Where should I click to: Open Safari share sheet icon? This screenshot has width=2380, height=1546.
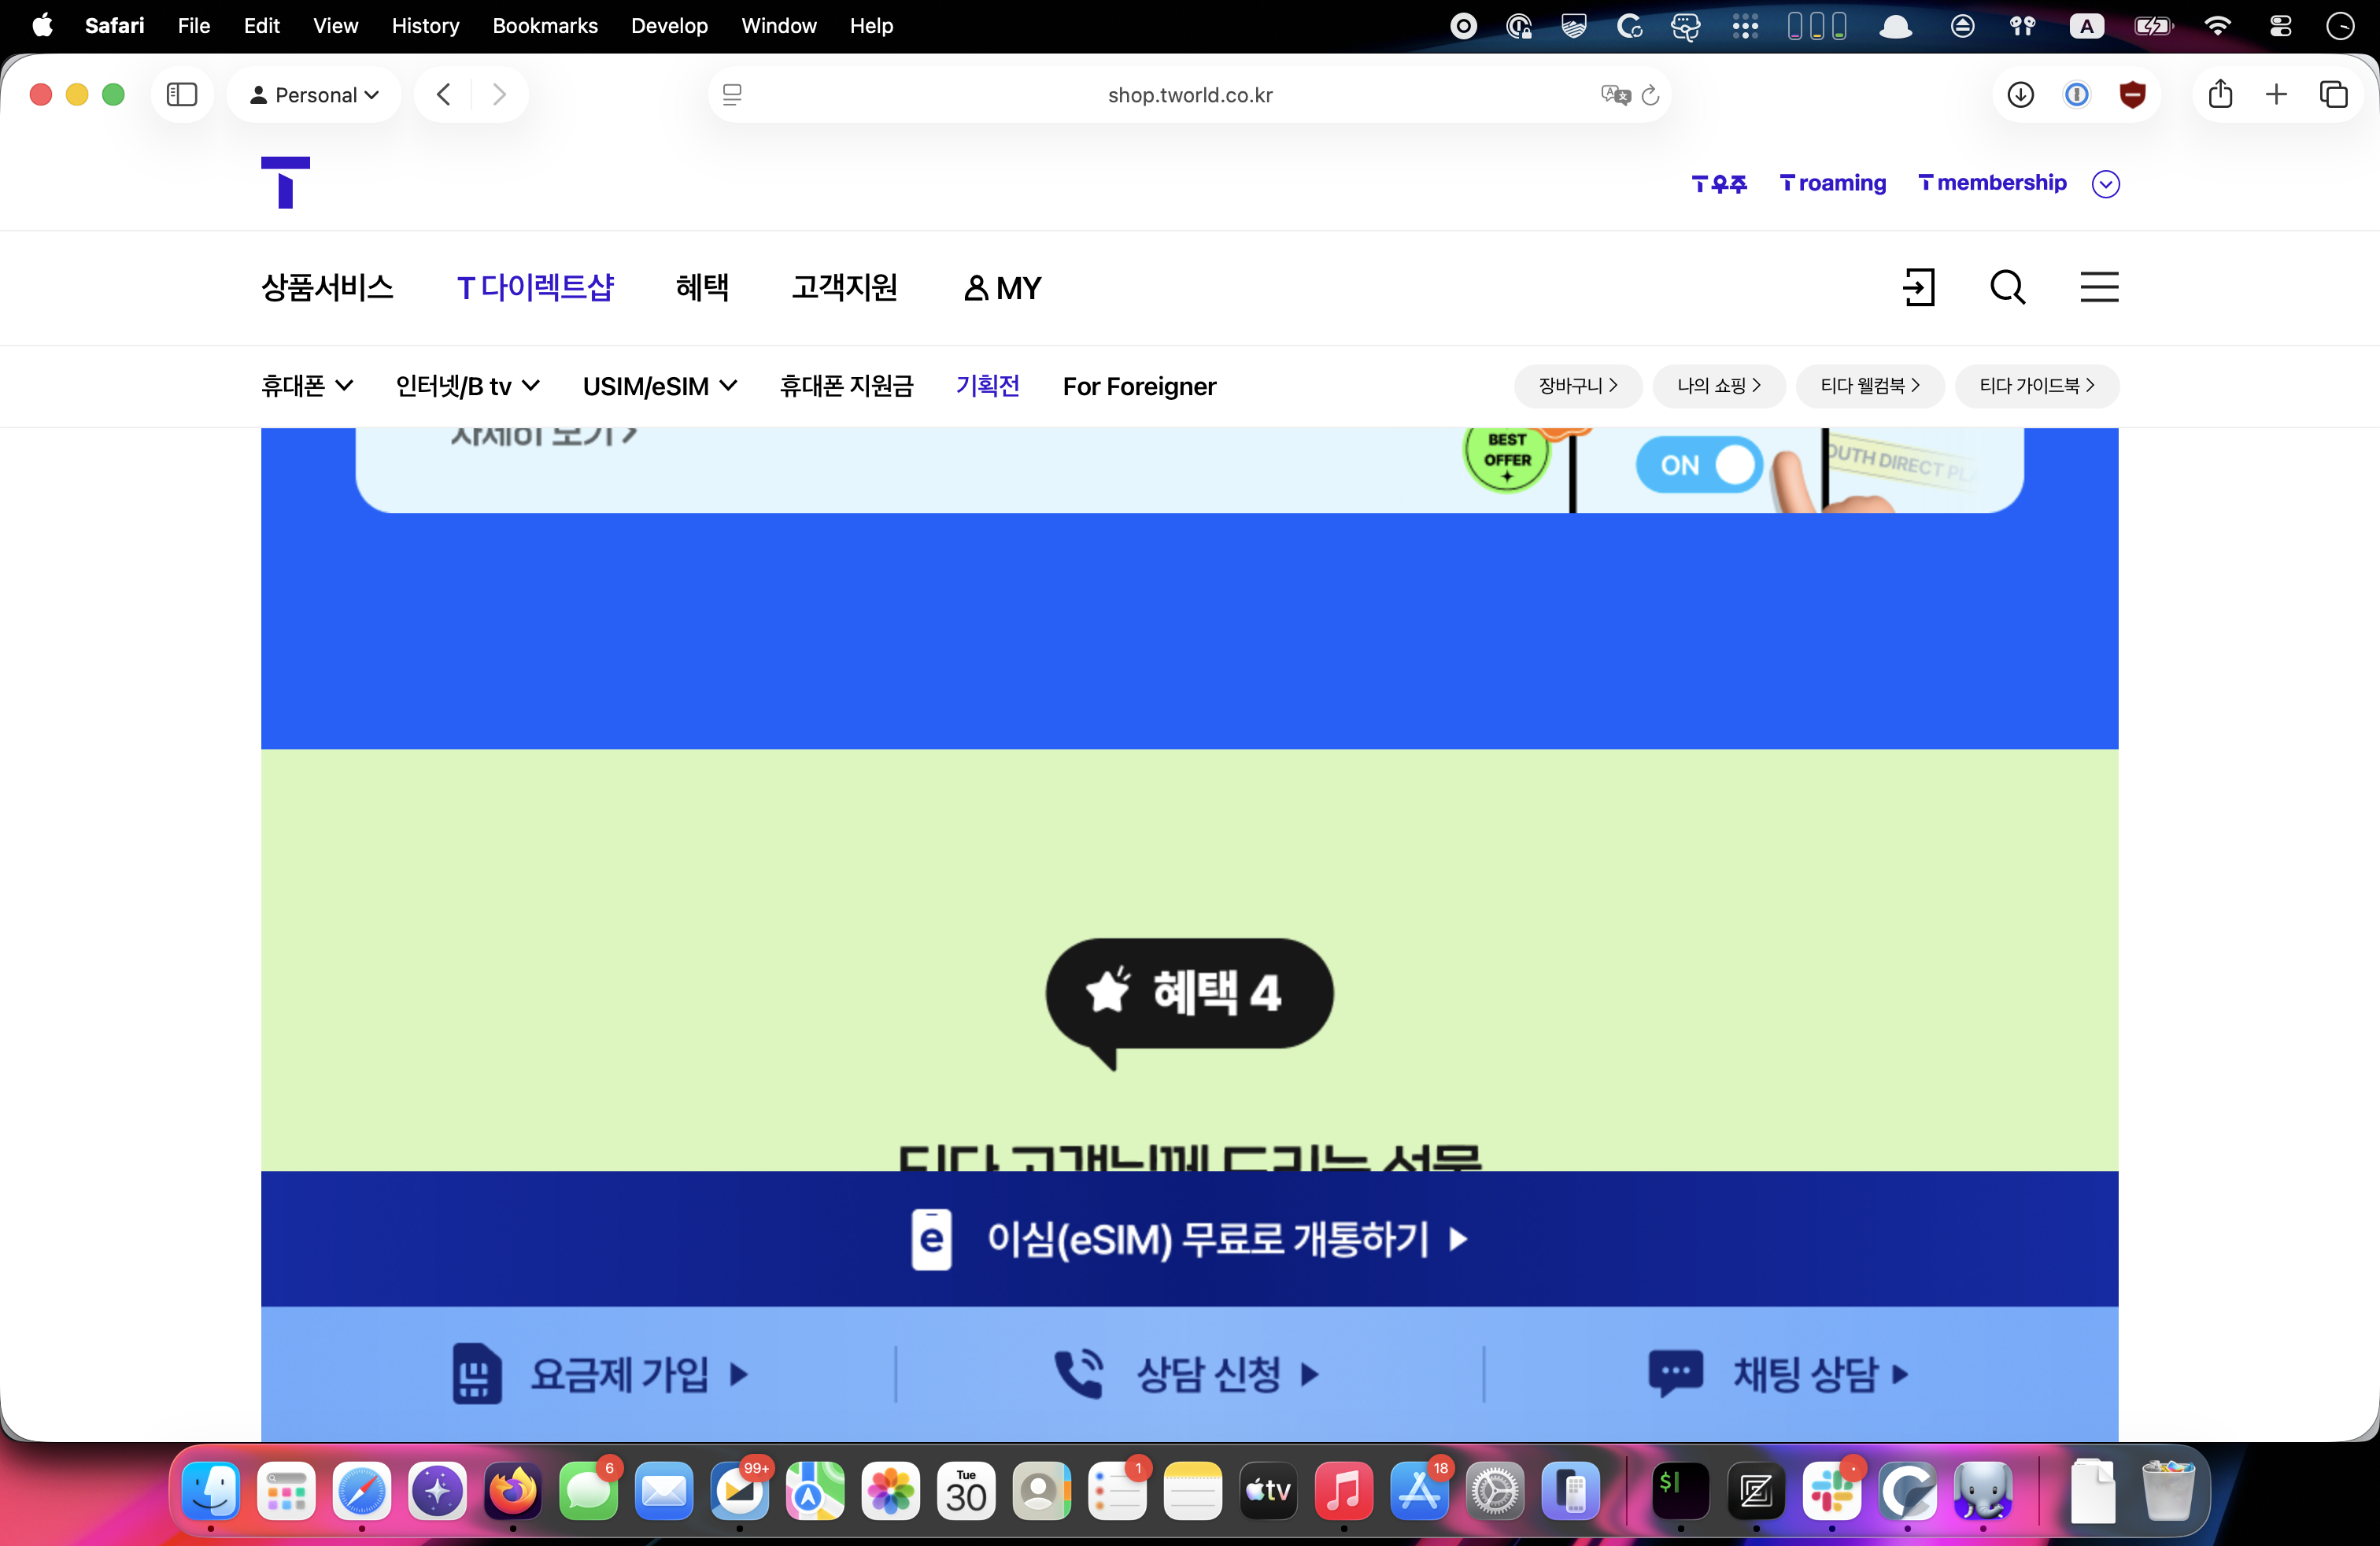pos(2220,95)
